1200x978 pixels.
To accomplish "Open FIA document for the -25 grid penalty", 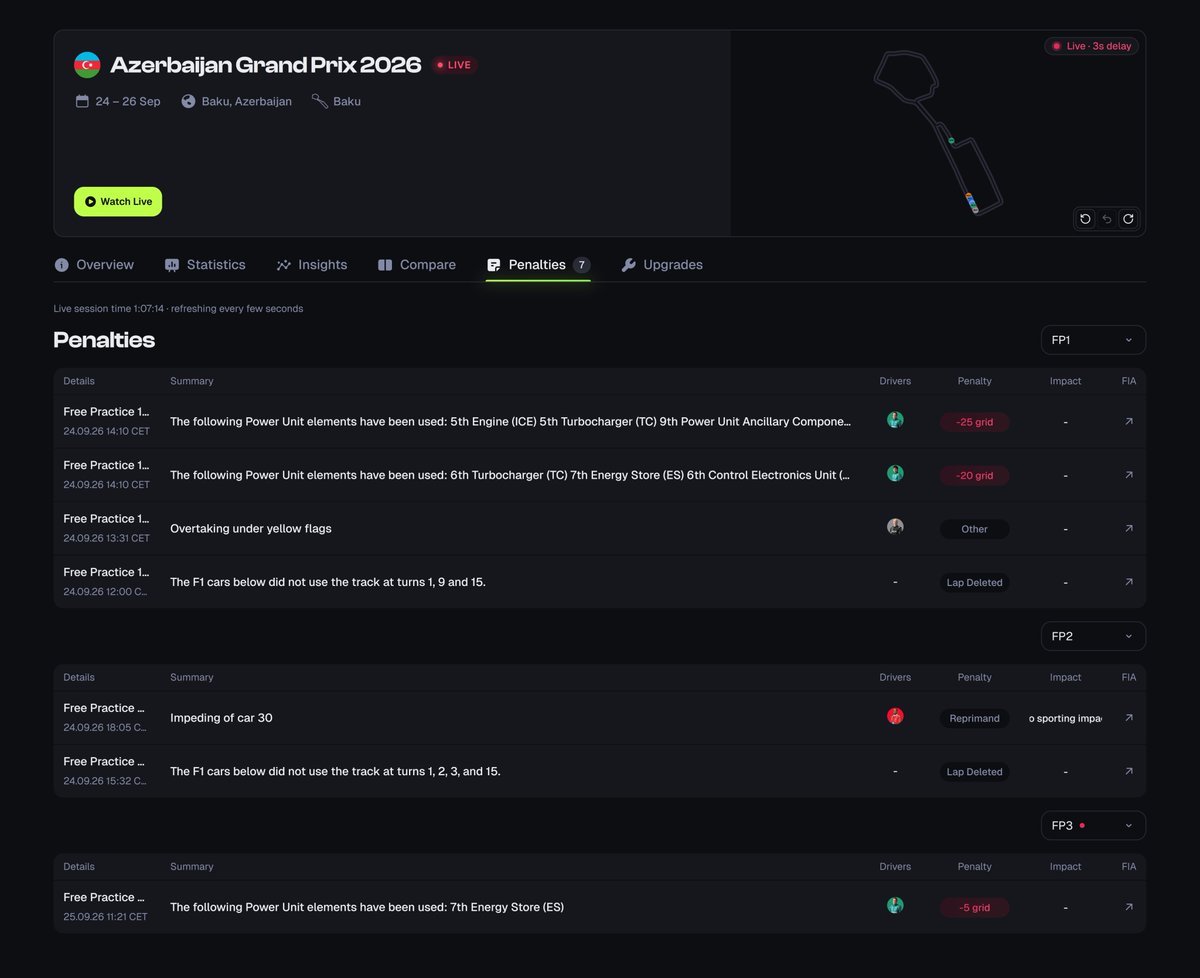I will click(1129, 422).
